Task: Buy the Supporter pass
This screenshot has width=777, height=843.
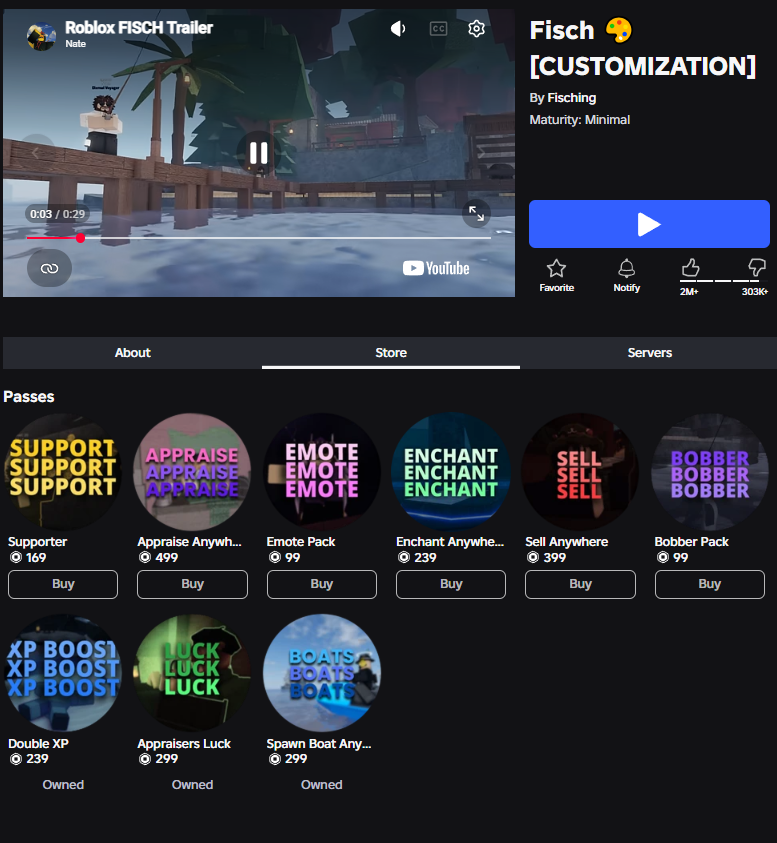Action: point(63,584)
